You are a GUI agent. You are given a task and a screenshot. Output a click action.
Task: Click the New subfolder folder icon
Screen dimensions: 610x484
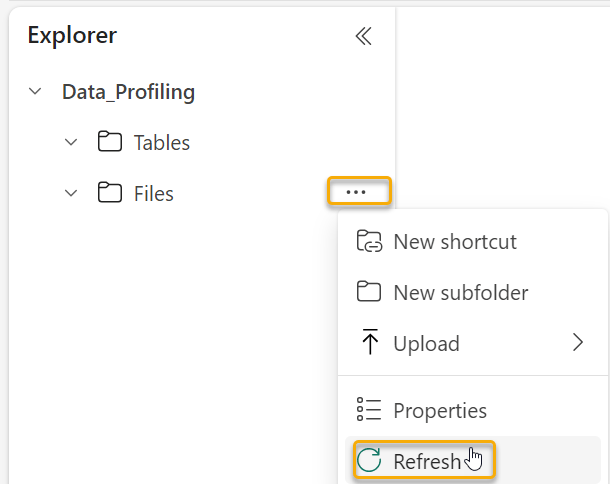369,292
